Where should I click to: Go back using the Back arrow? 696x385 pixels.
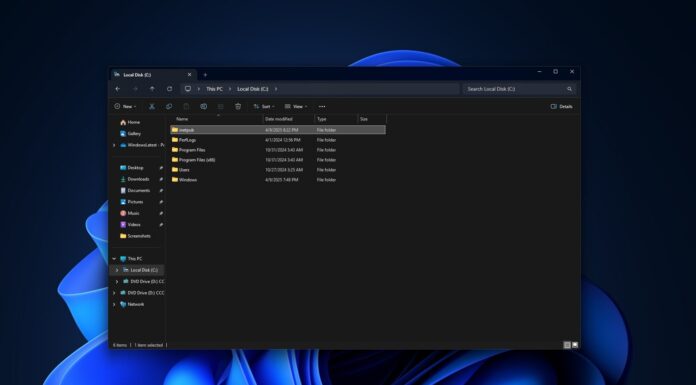118,89
